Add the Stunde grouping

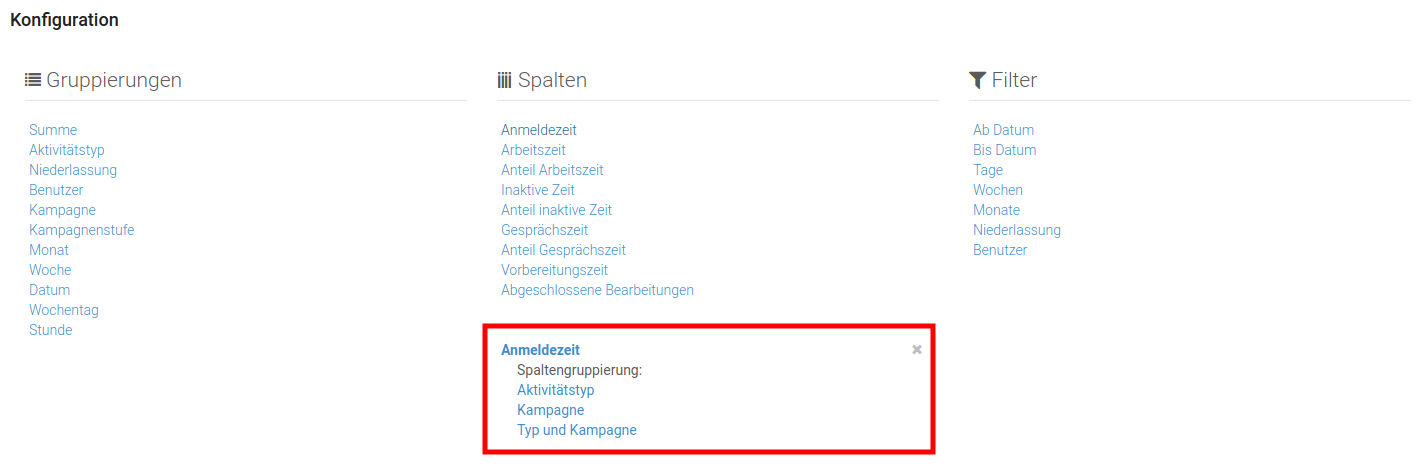(51, 330)
